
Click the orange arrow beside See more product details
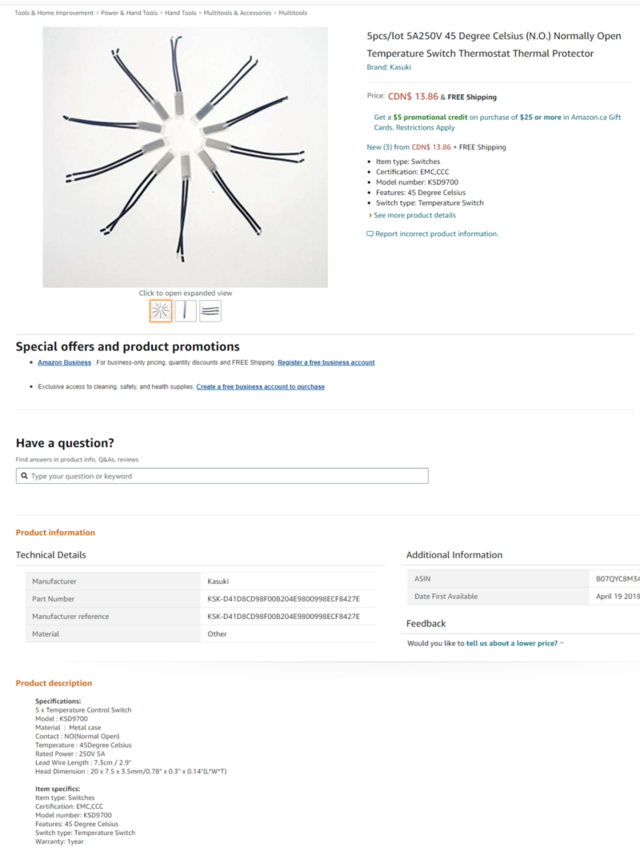pyautogui.click(x=370, y=215)
